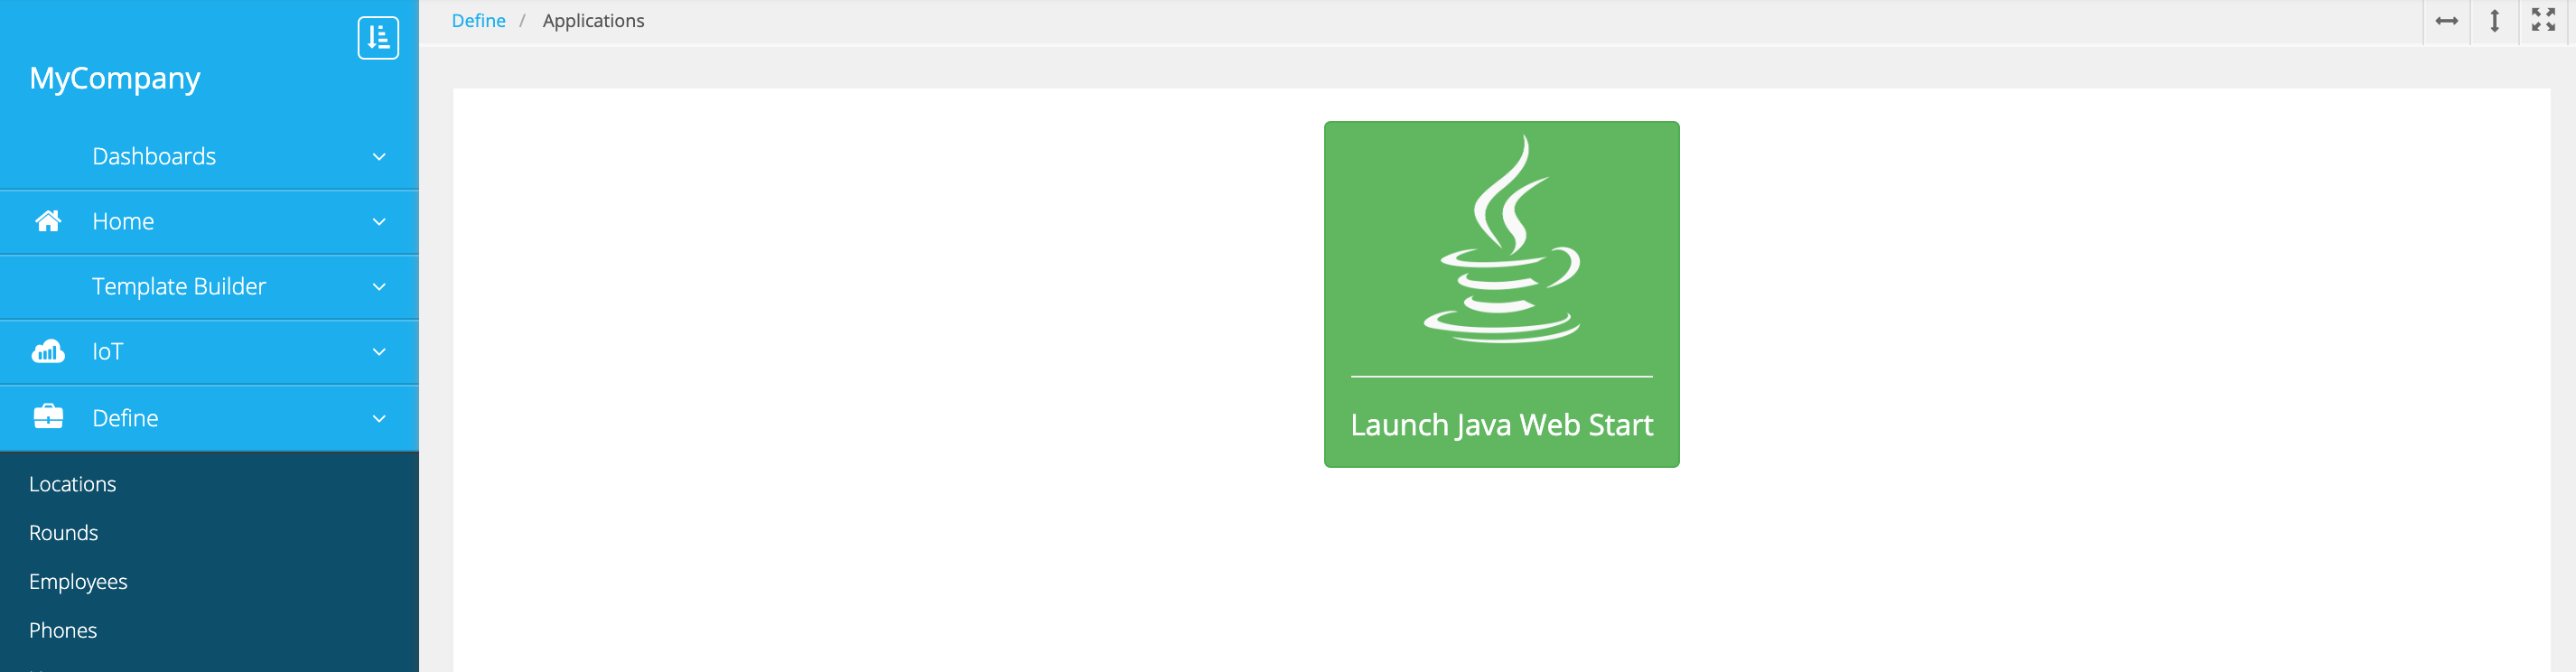Open the Rounds submenu item
Image resolution: width=2576 pixels, height=672 pixels.
(64, 533)
